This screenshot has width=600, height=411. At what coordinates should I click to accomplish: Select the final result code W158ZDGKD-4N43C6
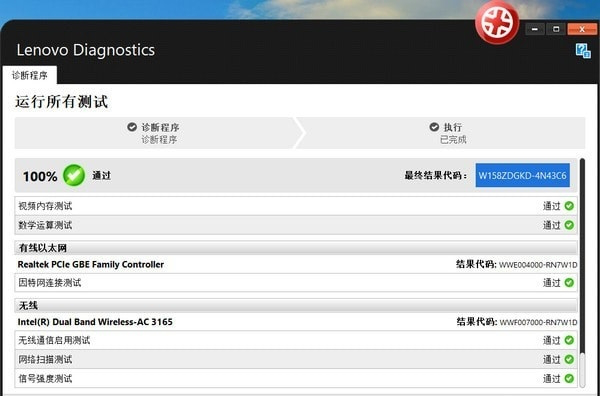point(522,176)
